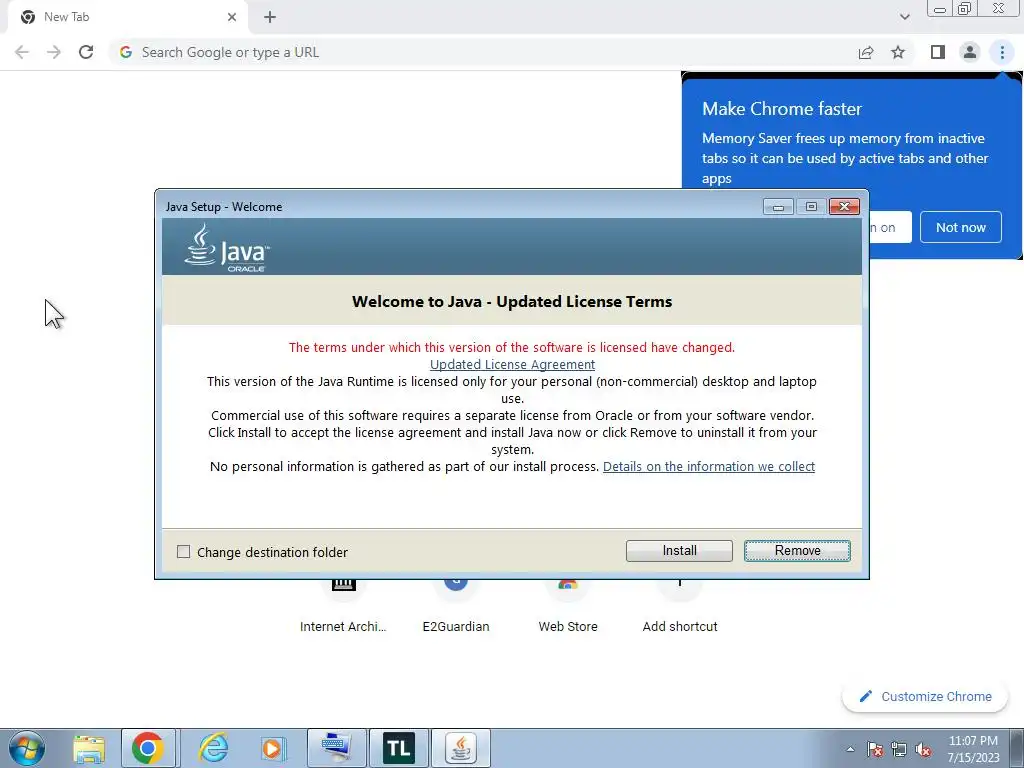Focus the Search Google or type a URL field
Viewport: 1024px width, 768px height.
[x=483, y=52]
